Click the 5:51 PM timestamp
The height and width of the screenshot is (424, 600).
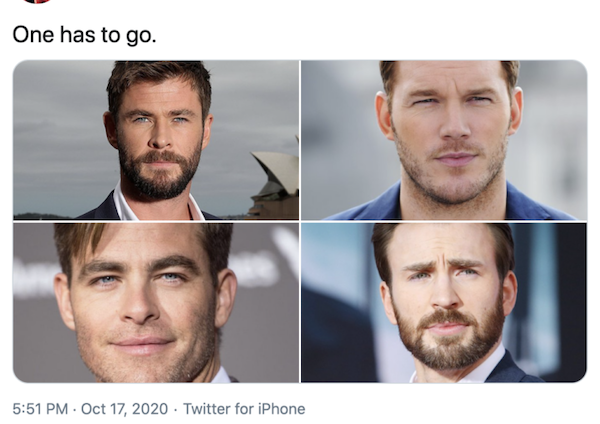click(41, 409)
